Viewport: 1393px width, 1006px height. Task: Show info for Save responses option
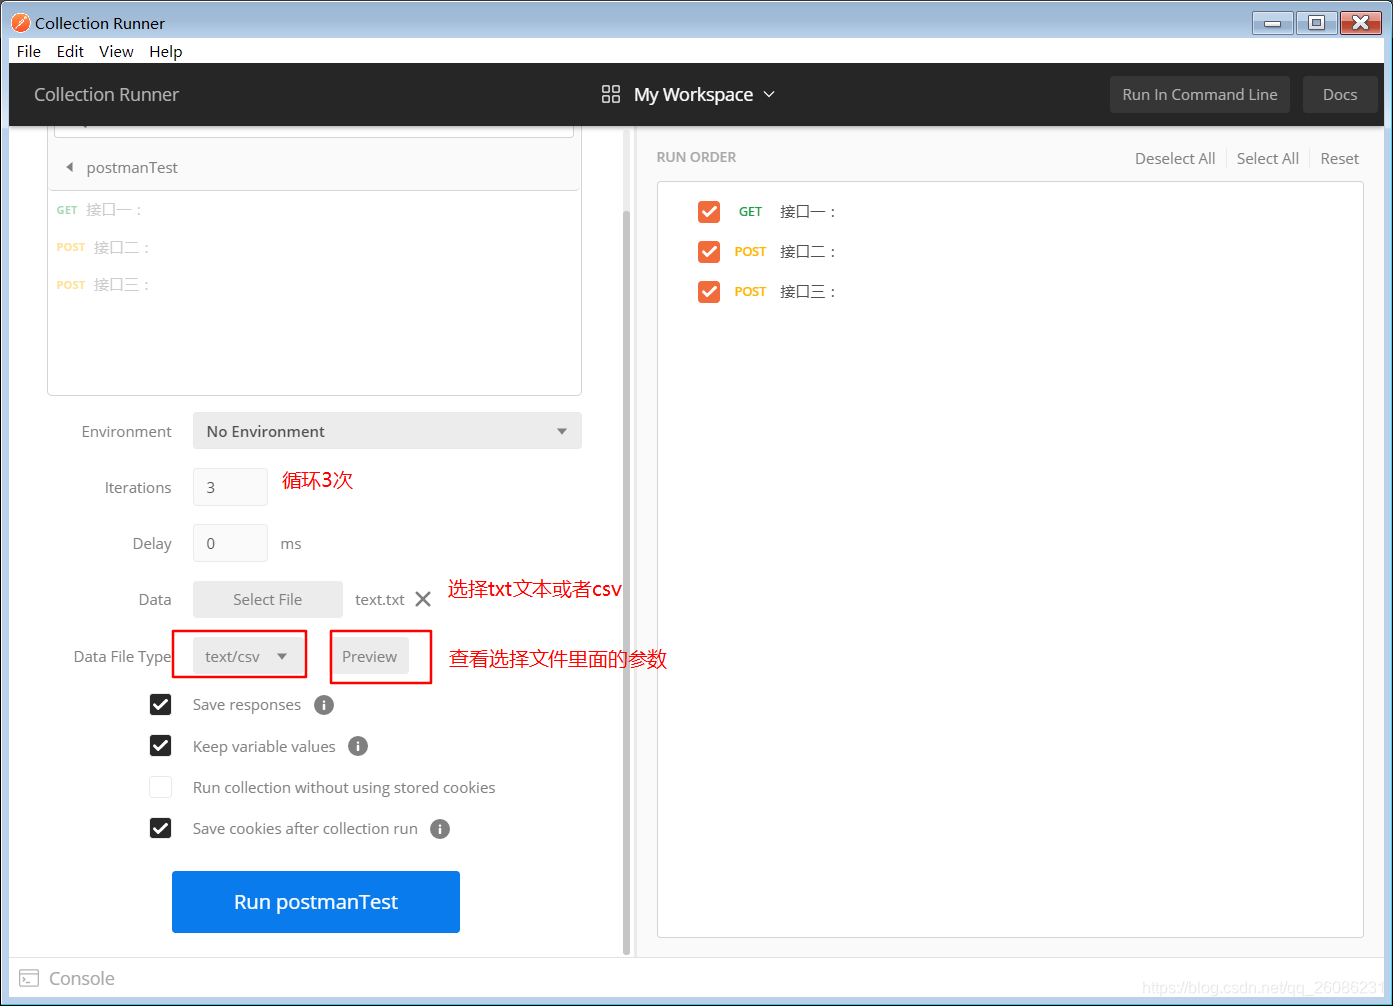324,705
